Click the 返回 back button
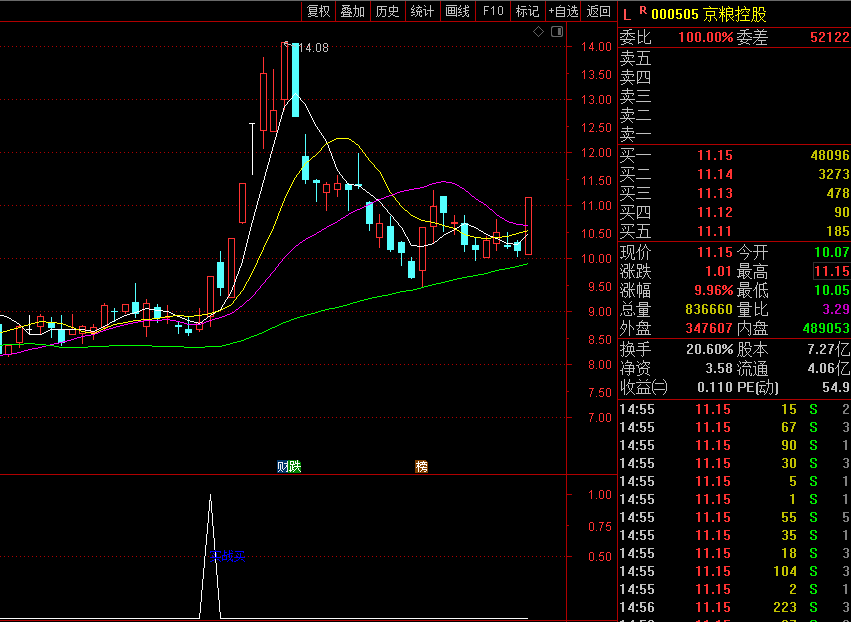The width and height of the screenshot is (851, 622). pos(599,11)
